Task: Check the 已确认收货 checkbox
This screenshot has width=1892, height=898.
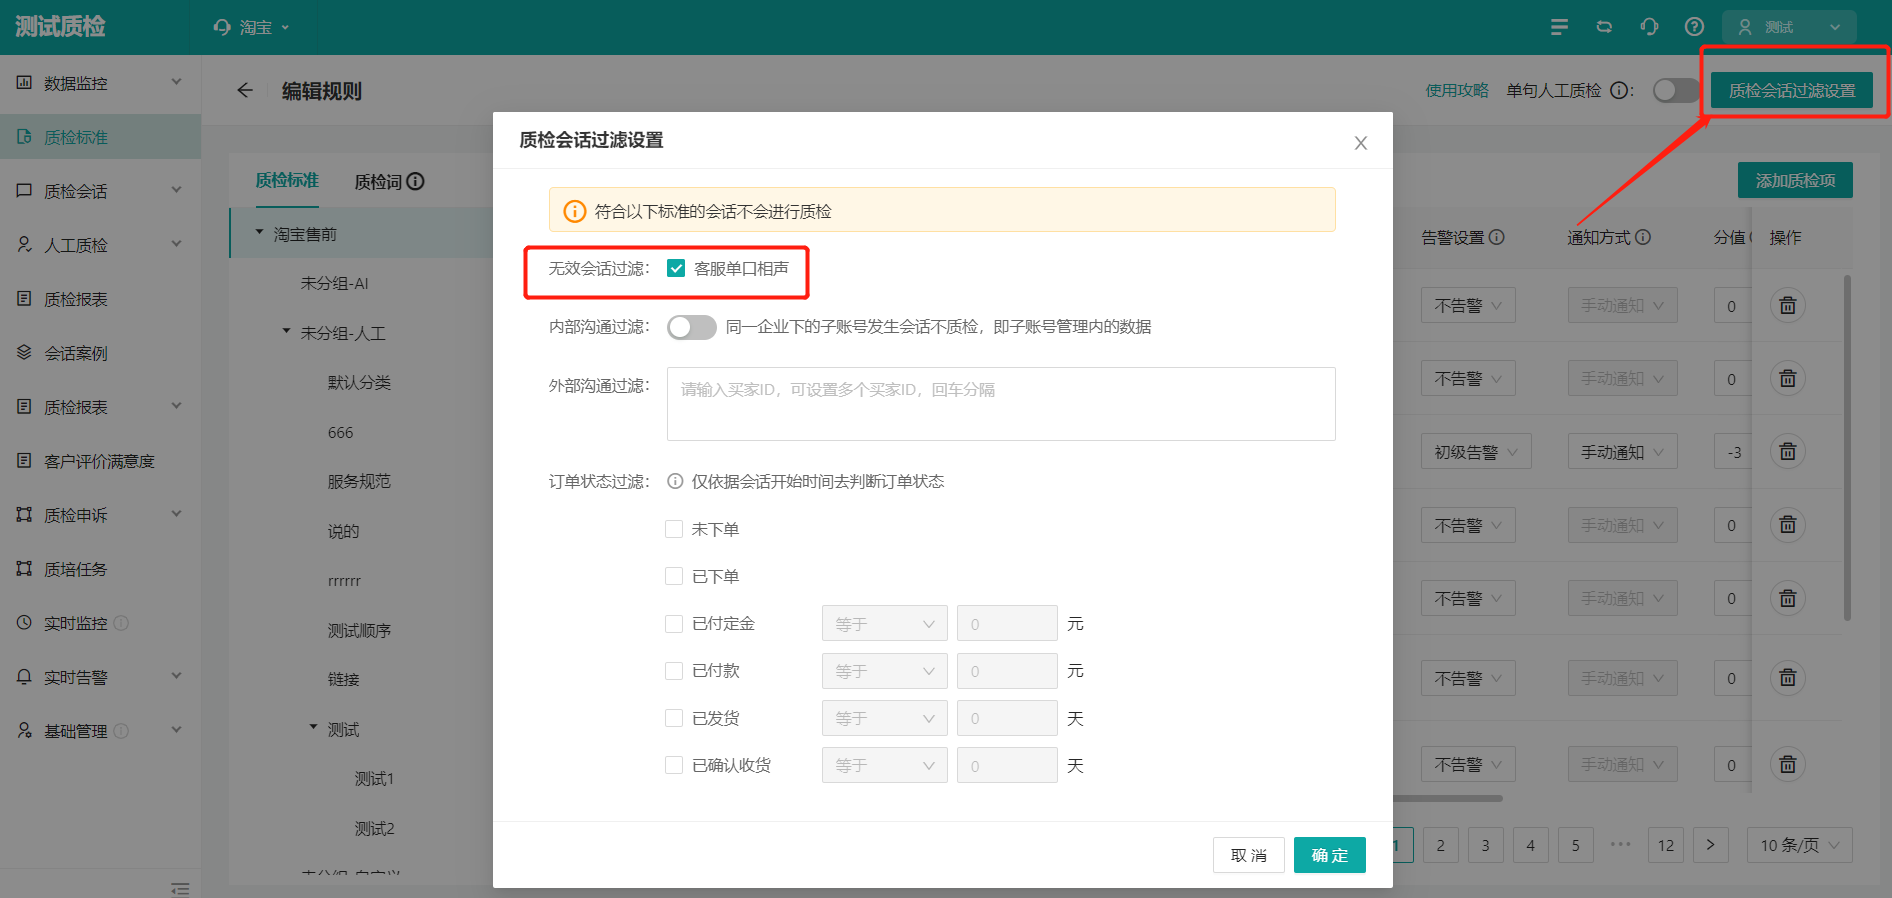Action: coord(674,765)
